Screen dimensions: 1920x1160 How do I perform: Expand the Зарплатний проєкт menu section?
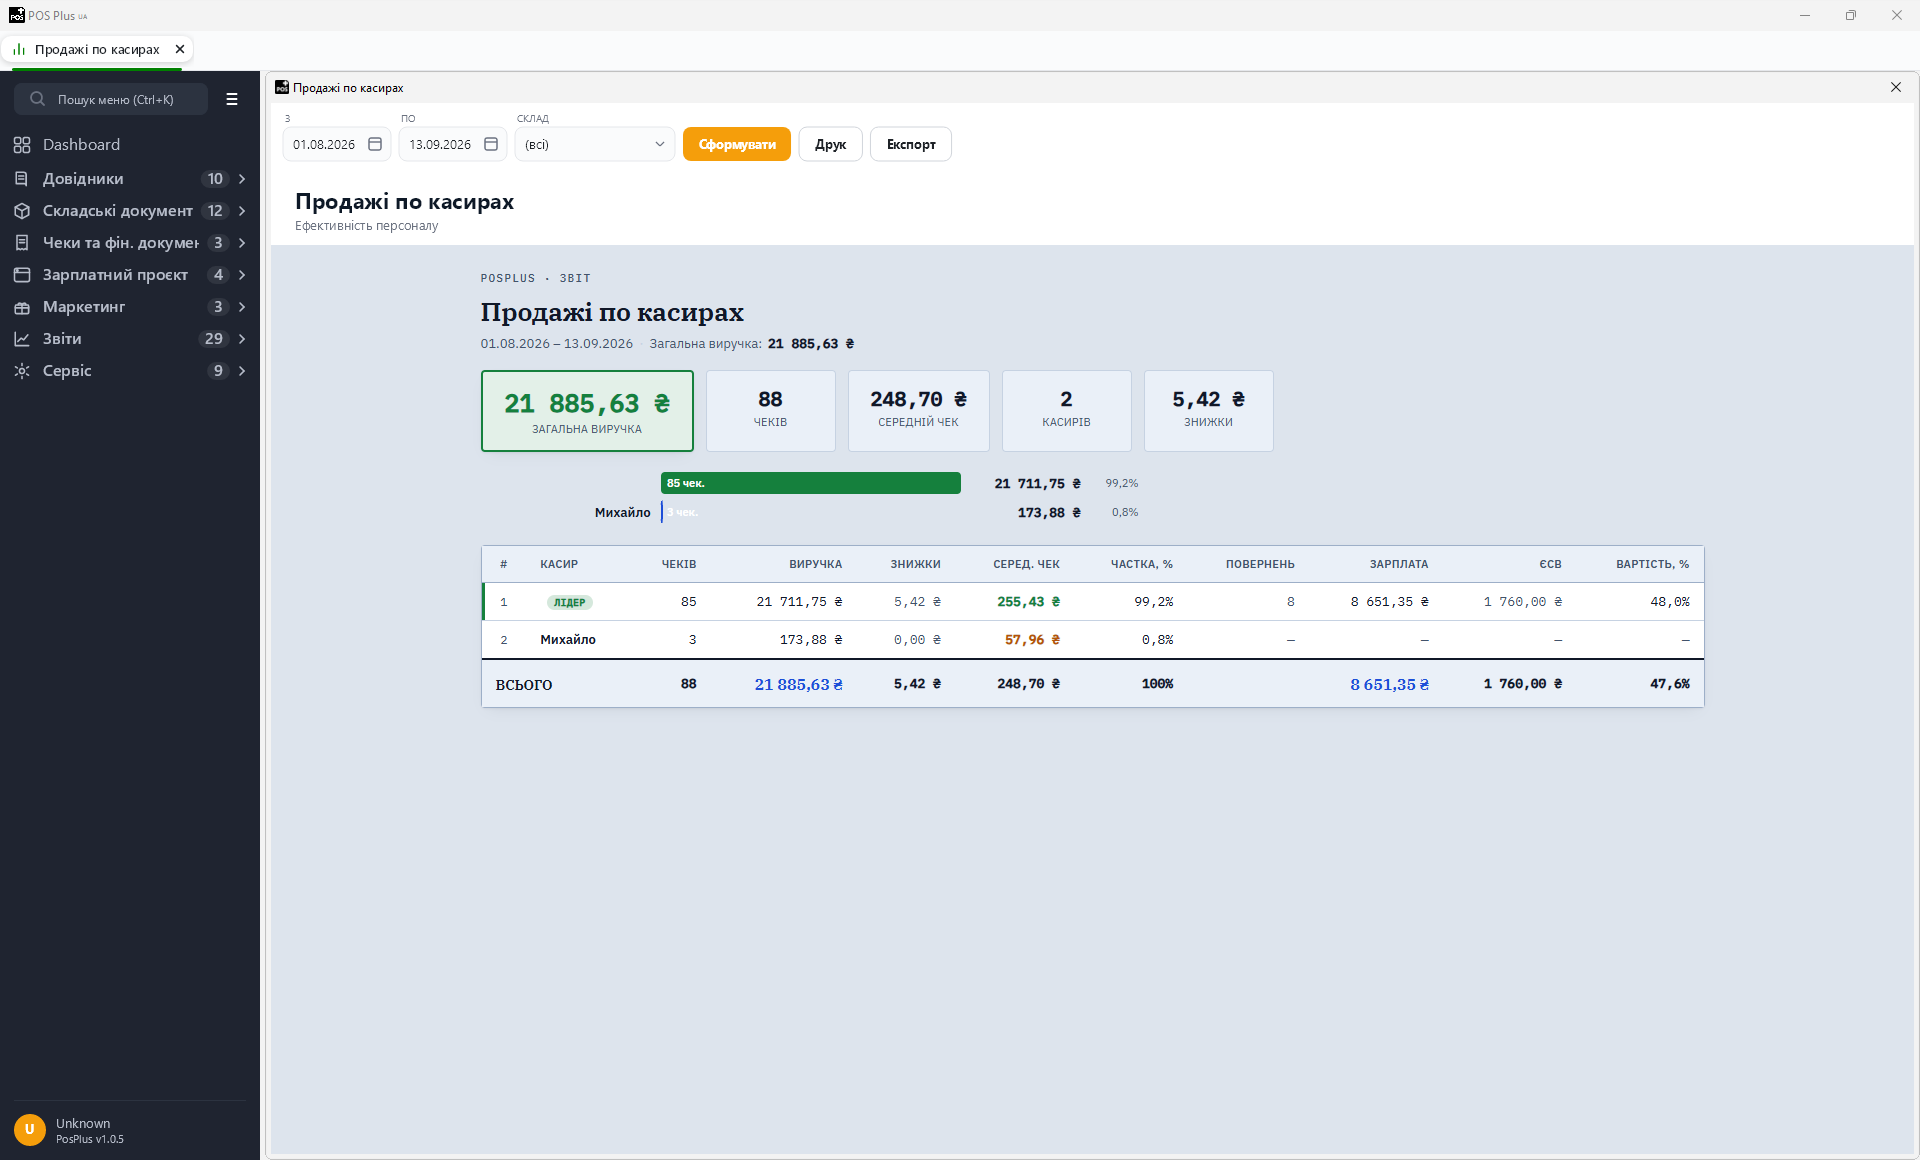tap(242, 275)
